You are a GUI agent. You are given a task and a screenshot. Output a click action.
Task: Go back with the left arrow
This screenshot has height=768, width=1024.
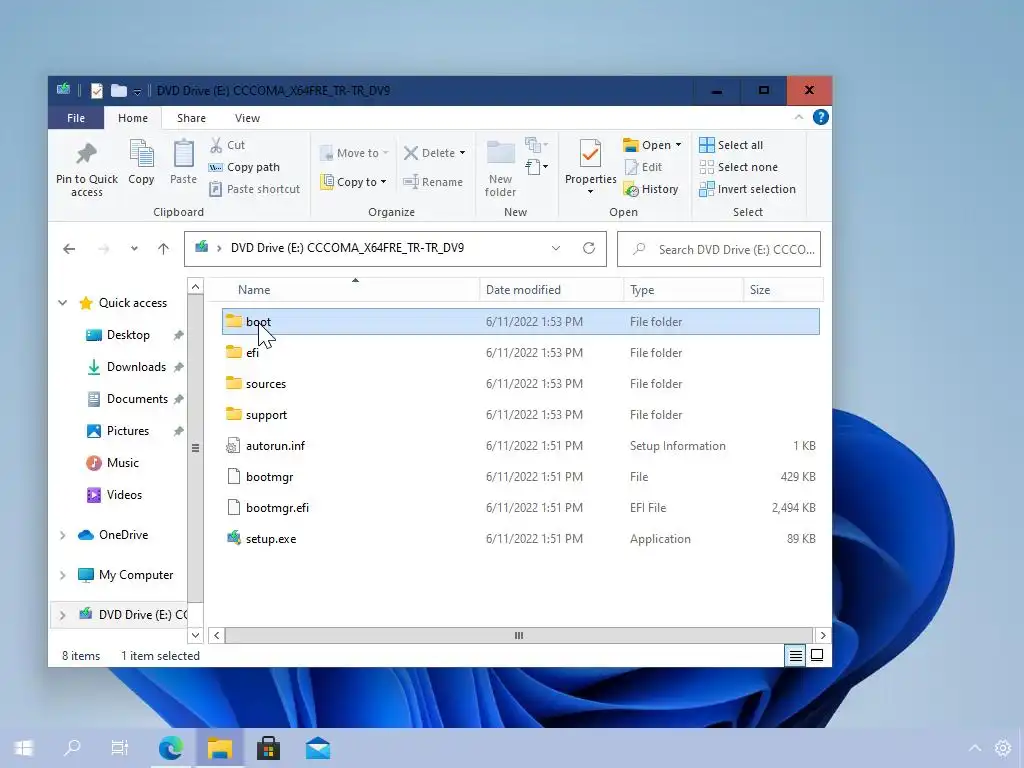pos(69,249)
